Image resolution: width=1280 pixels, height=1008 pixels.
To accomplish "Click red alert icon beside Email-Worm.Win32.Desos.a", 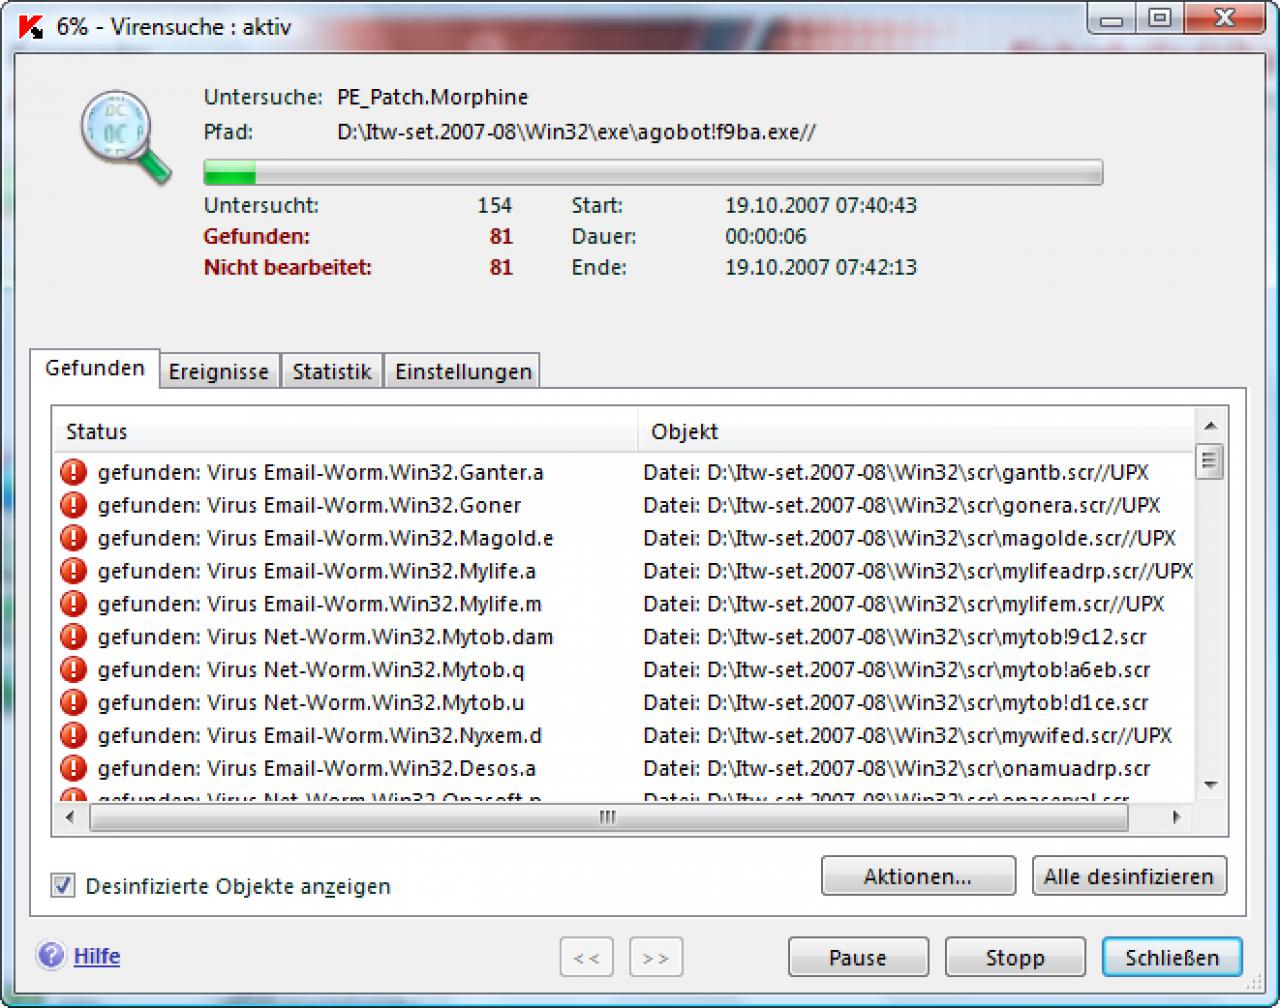I will (x=74, y=769).
